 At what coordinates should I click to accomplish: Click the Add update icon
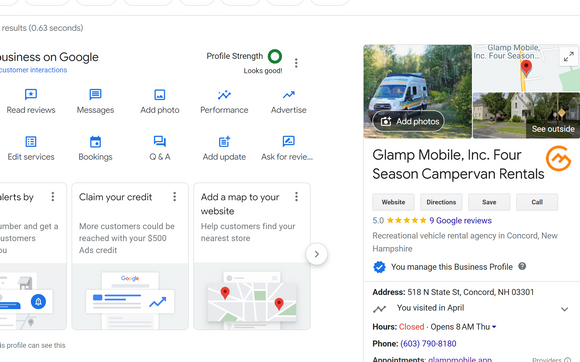pos(224,141)
